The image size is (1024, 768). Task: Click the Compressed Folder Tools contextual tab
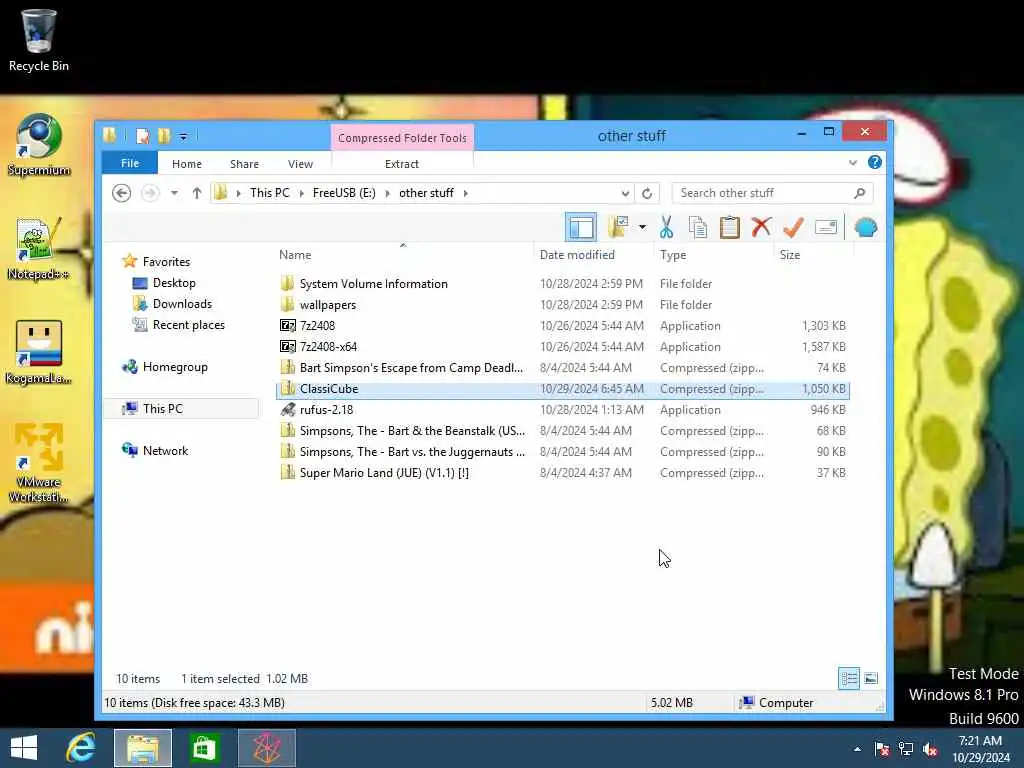402,138
